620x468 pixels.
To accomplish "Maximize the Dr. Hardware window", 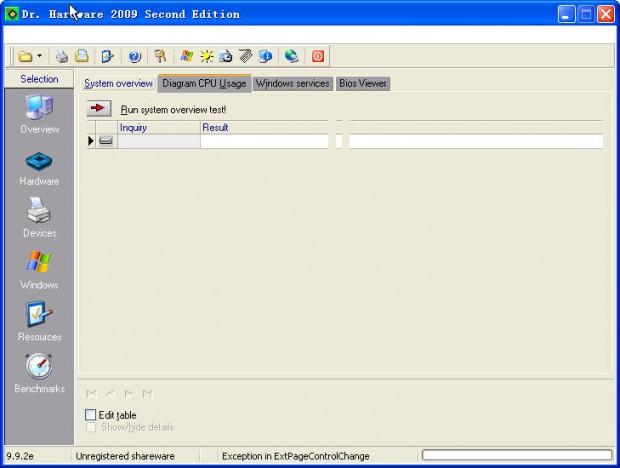I will (586, 15).
